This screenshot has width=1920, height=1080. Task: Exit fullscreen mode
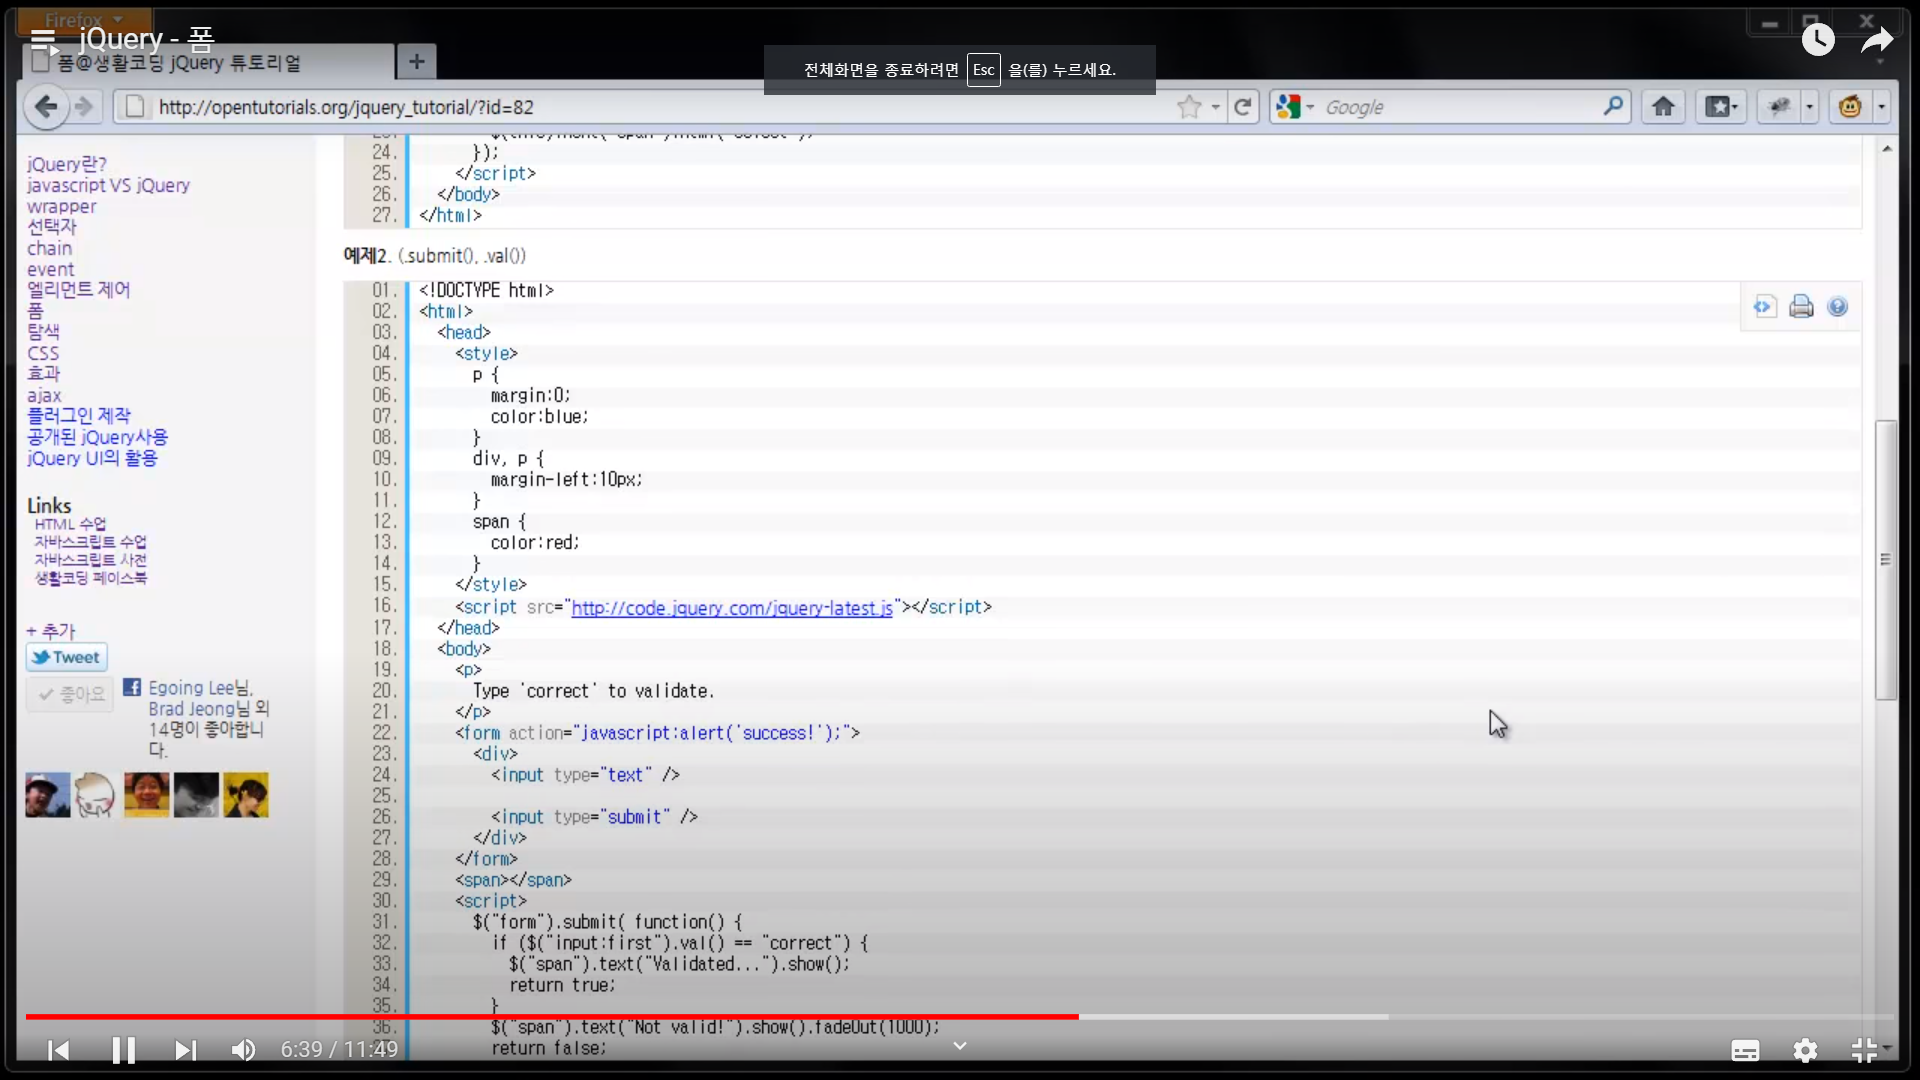1864,1050
